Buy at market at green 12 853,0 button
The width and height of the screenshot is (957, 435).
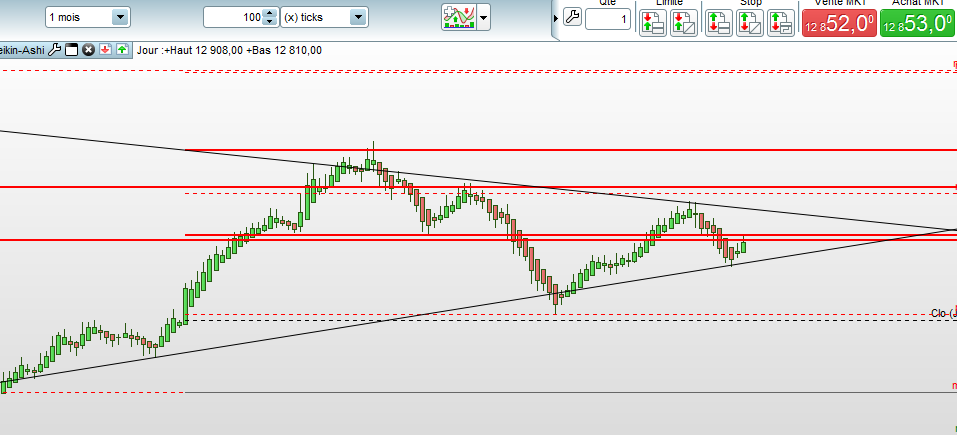(x=917, y=23)
